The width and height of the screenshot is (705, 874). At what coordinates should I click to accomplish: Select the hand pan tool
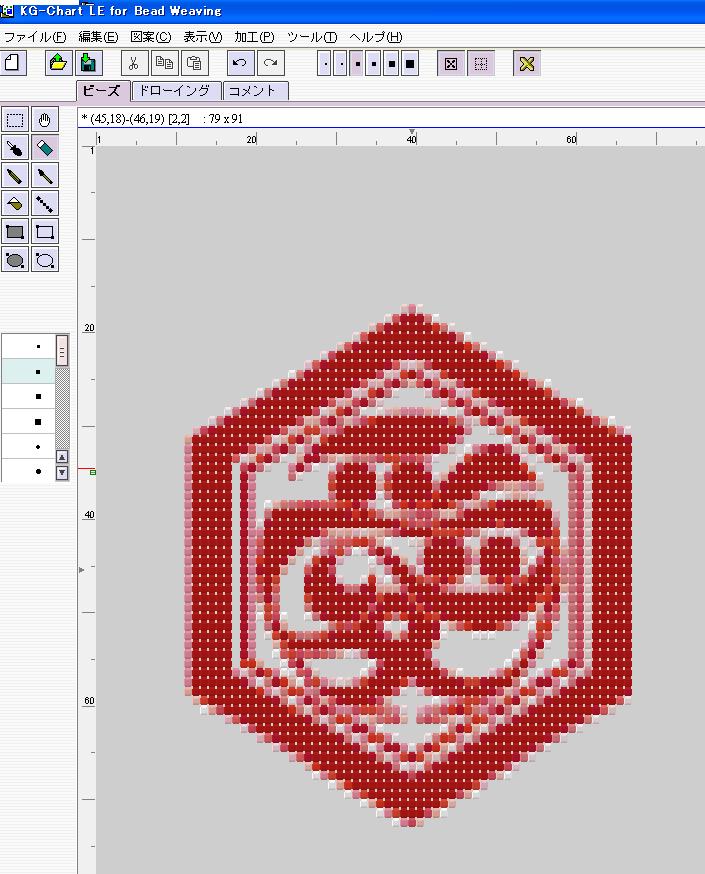click(x=45, y=119)
